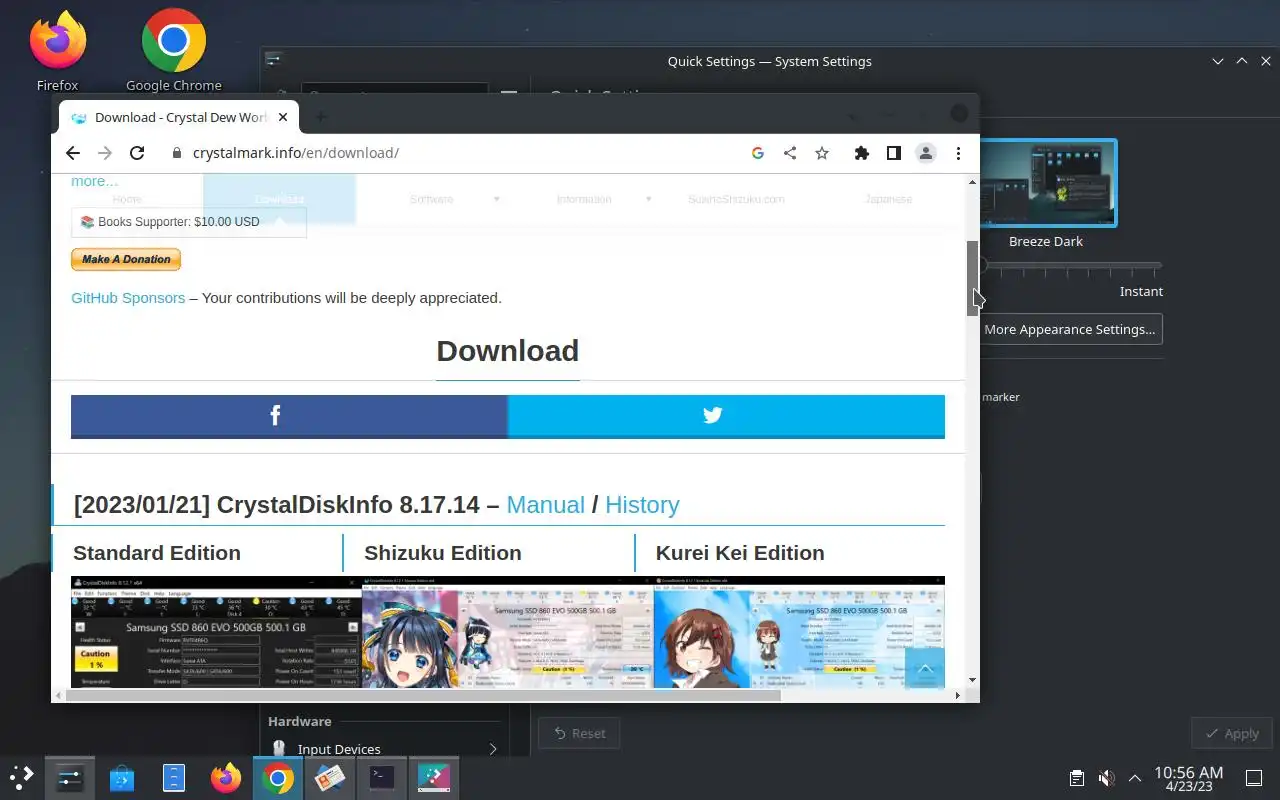Select the Download tab in Chrome
This screenshot has width=1280, height=800.
(178, 117)
